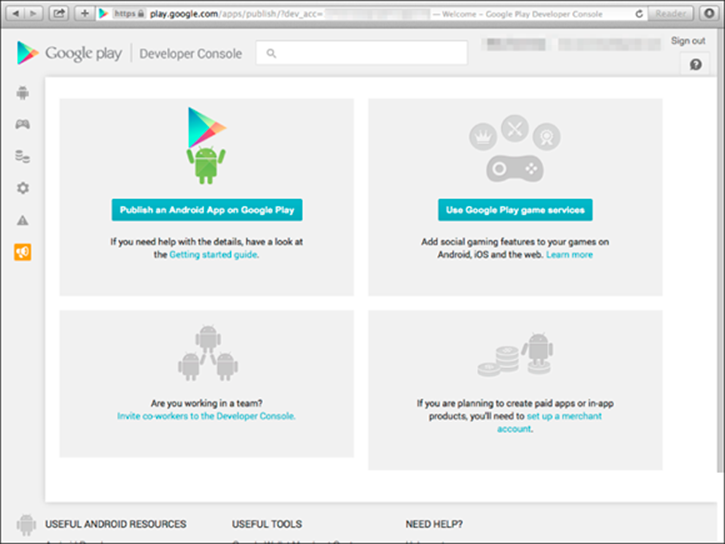Open Alerts warning triangle sidebar icon
The height and width of the screenshot is (544, 725).
(x=23, y=220)
